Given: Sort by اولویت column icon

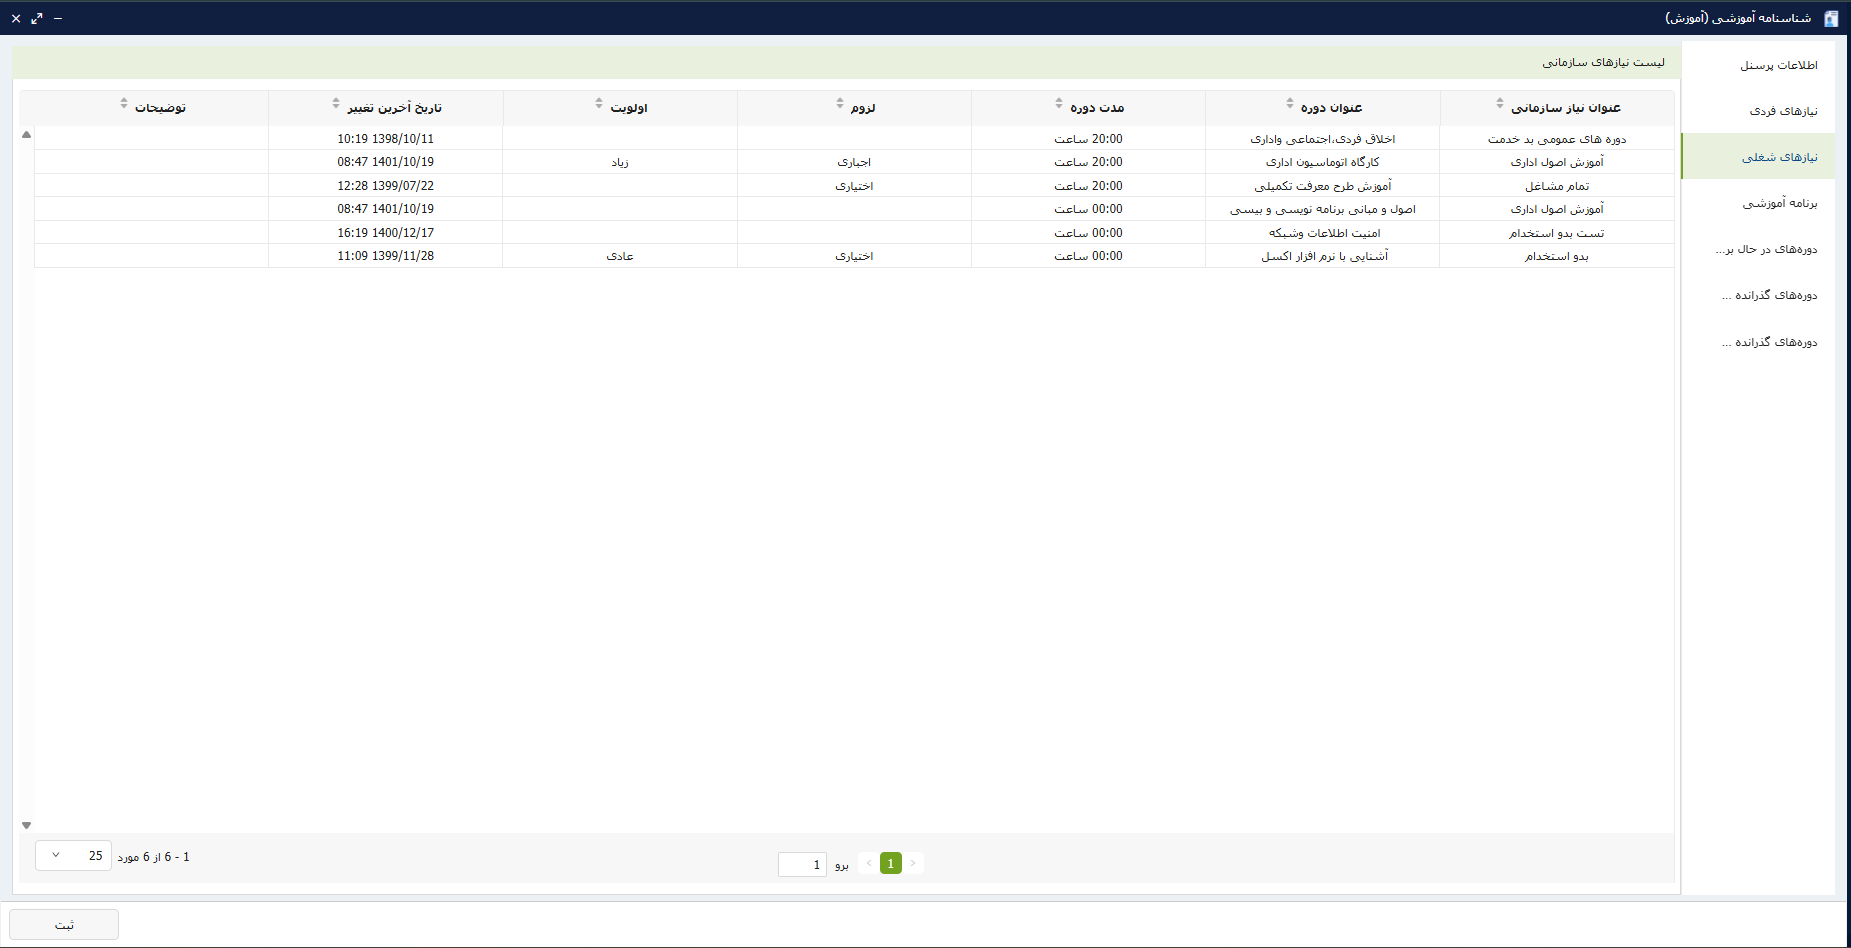Looking at the screenshot, I should (599, 104).
